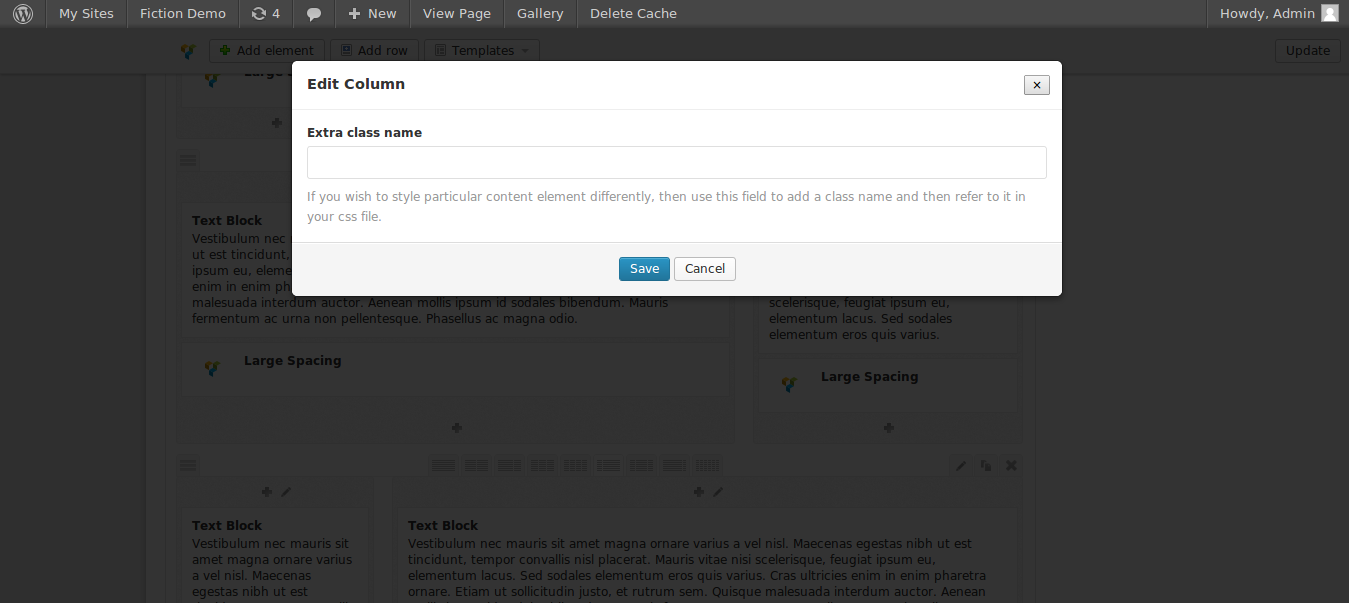This screenshot has height=603, width=1349.
Task: Click the Add row button
Action: [x=374, y=50]
